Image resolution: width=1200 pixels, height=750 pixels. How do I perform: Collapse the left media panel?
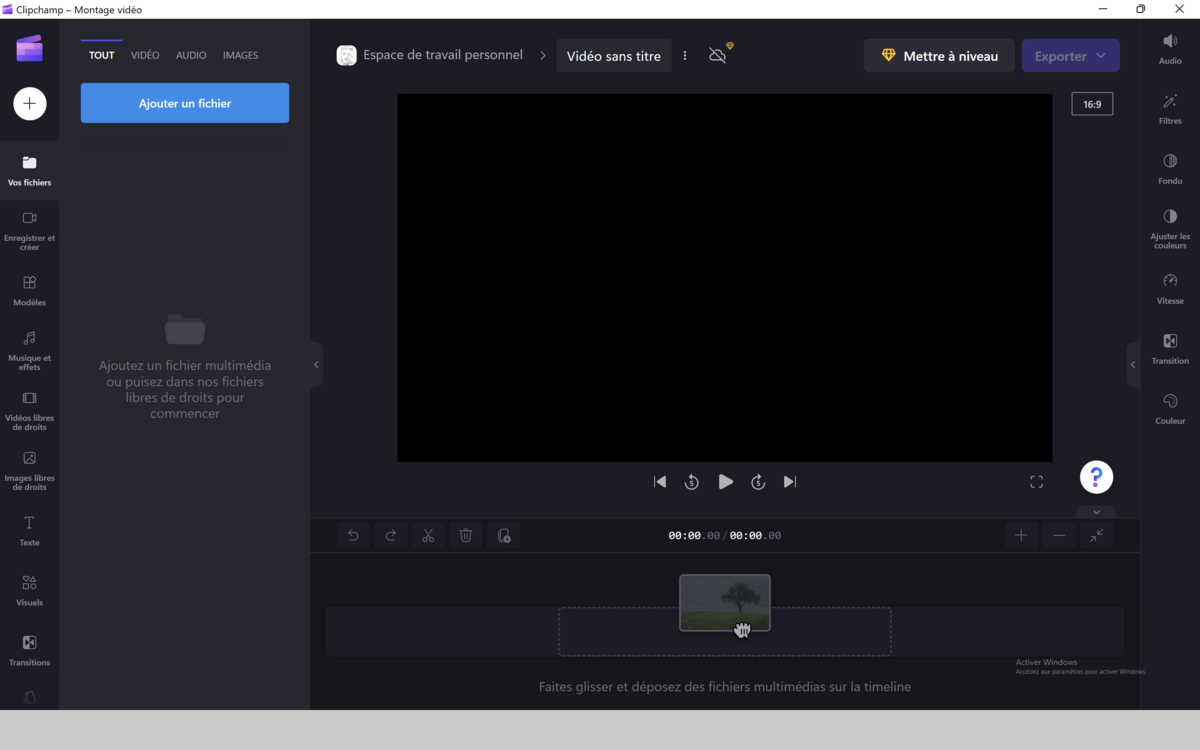pos(316,365)
